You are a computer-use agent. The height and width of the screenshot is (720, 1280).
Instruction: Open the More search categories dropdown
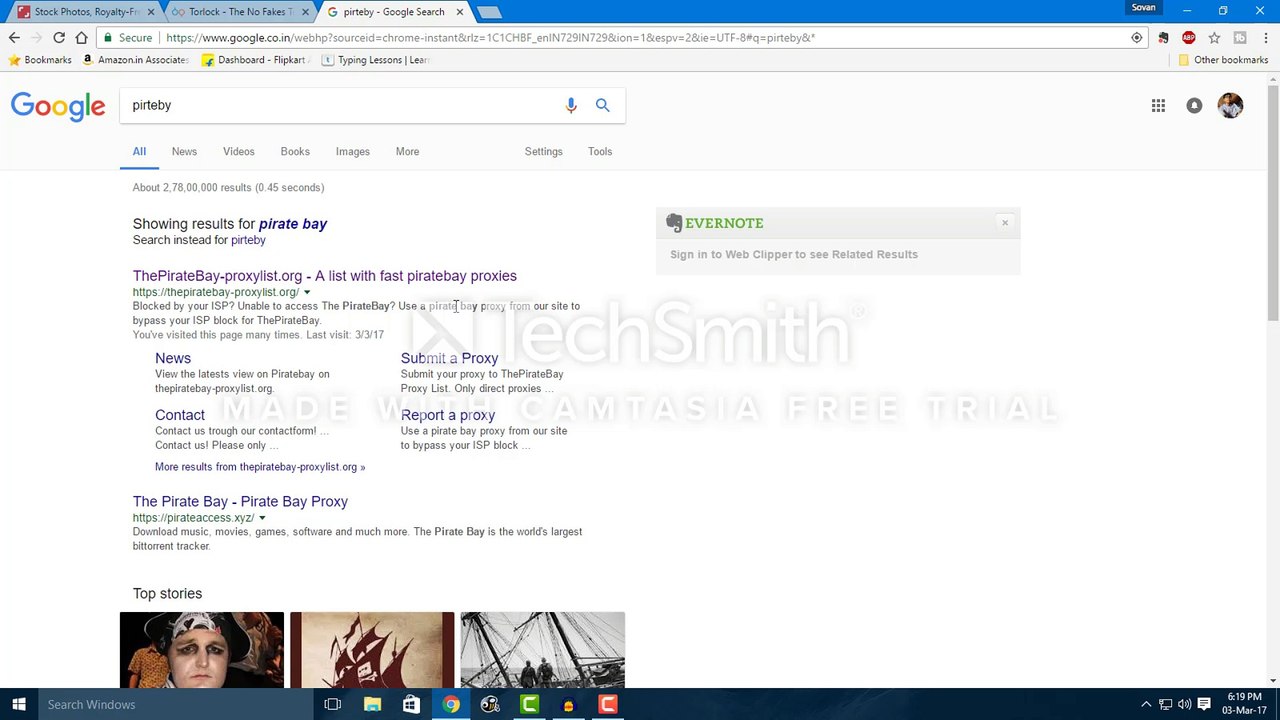click(407, 152)
